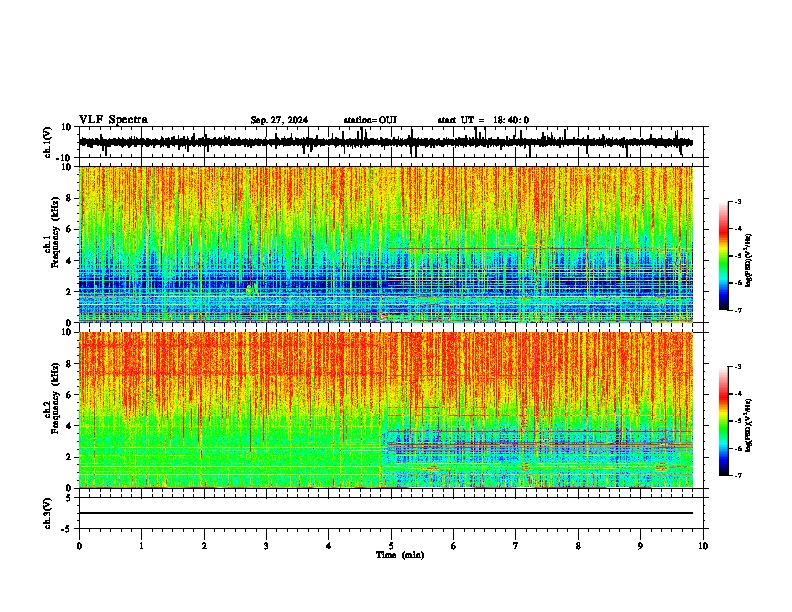Click the "6" kHz tick on ch.1 spectrogram
This screenshot has width=792, height=612.
pos(69,230)
